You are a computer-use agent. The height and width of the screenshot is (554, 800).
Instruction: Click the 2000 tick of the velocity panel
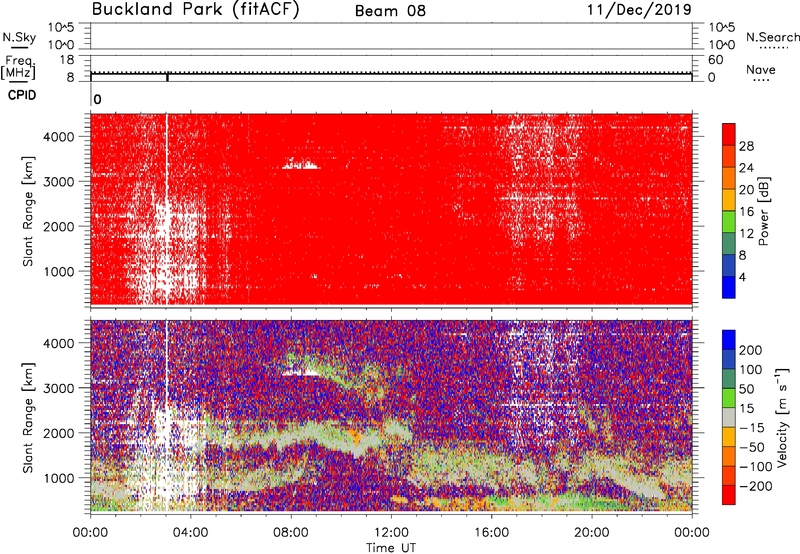coord(58,433)
